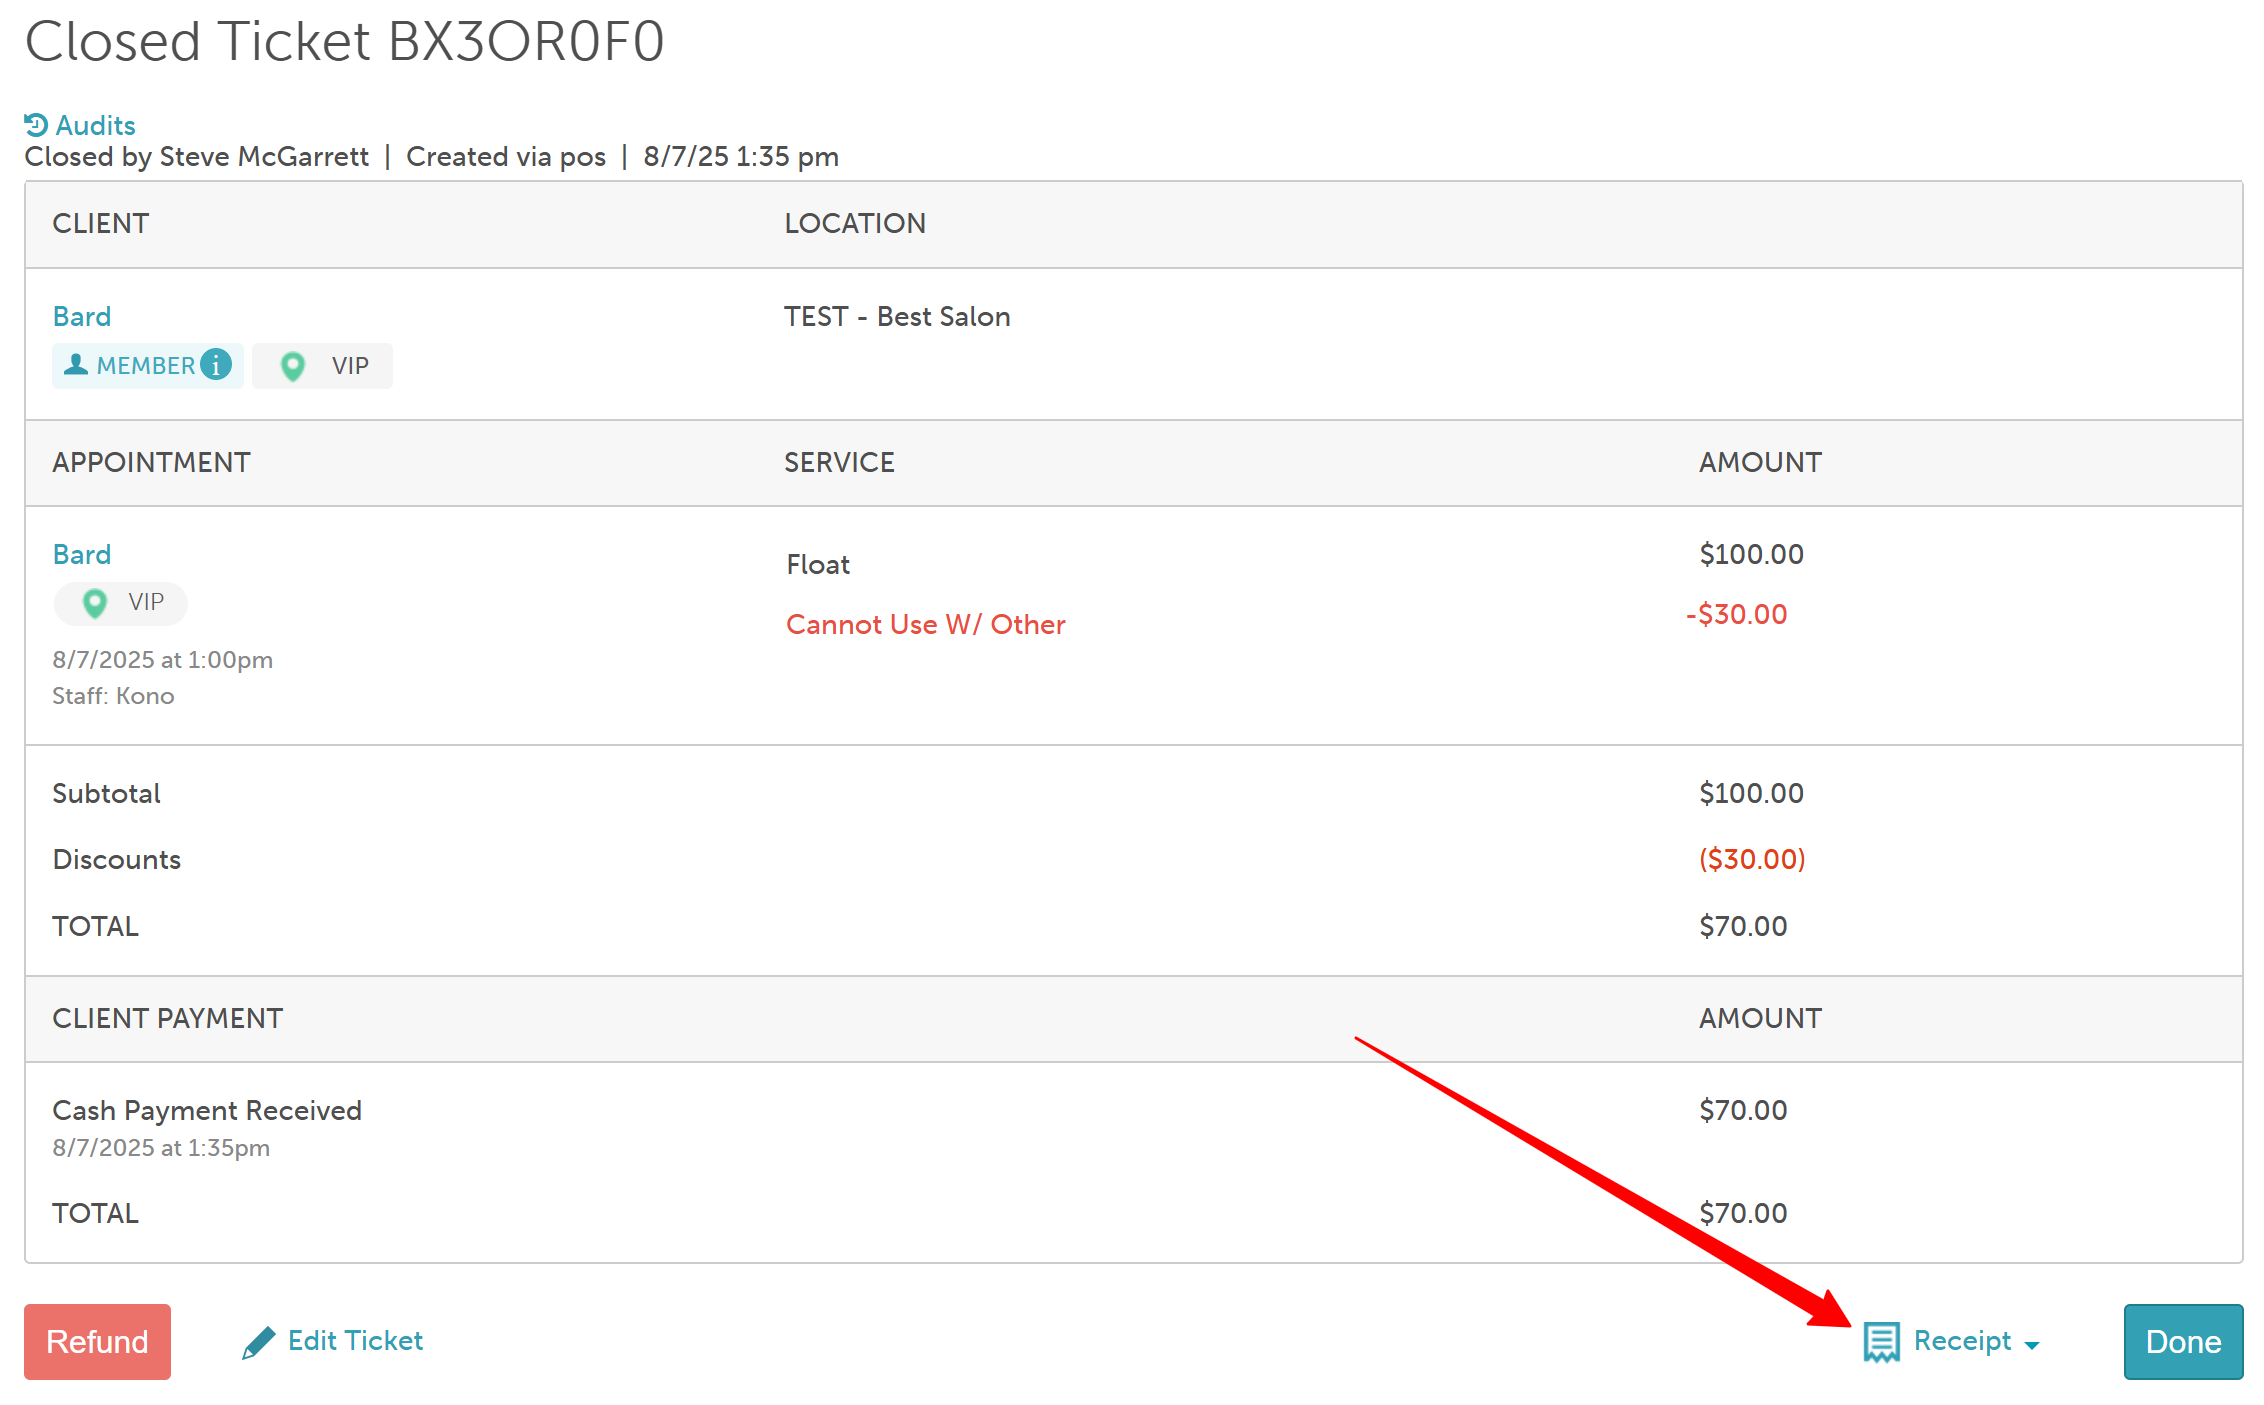This screenshot has height=1405, width=2264.
Task: Click the MEMBER badge
Action: click(146, 366)
